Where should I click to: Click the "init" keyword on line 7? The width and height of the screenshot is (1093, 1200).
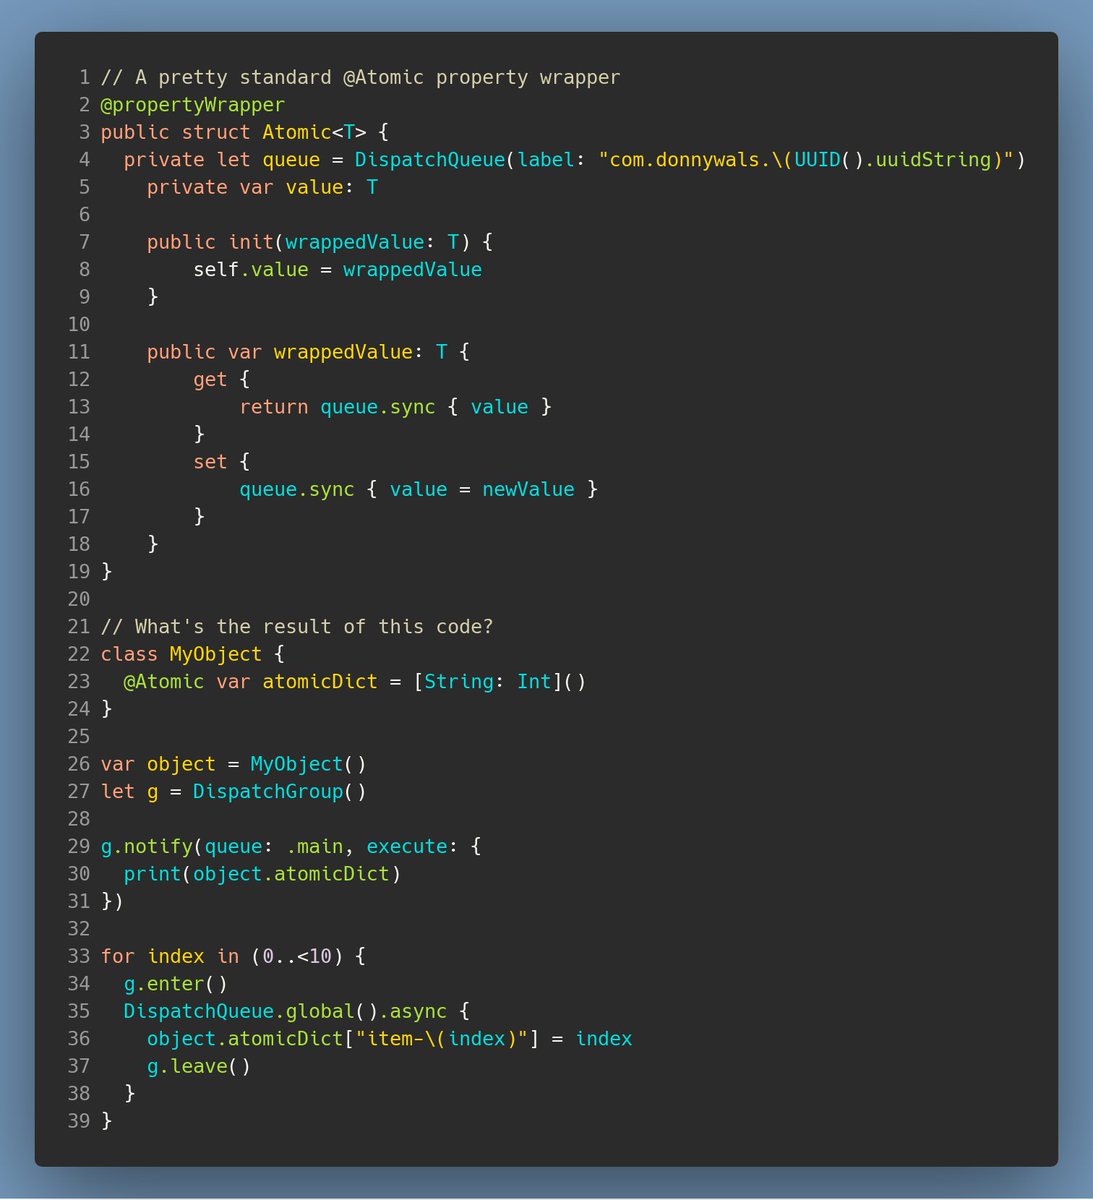[x=251, y=242]
